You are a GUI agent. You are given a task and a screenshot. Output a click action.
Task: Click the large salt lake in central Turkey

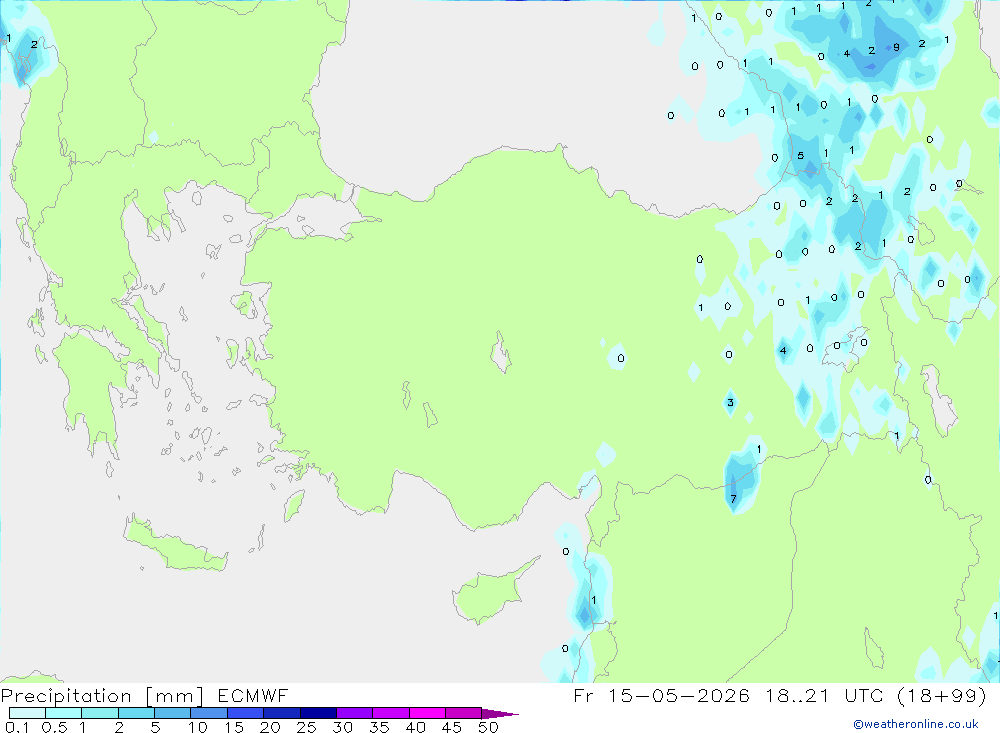501,352
